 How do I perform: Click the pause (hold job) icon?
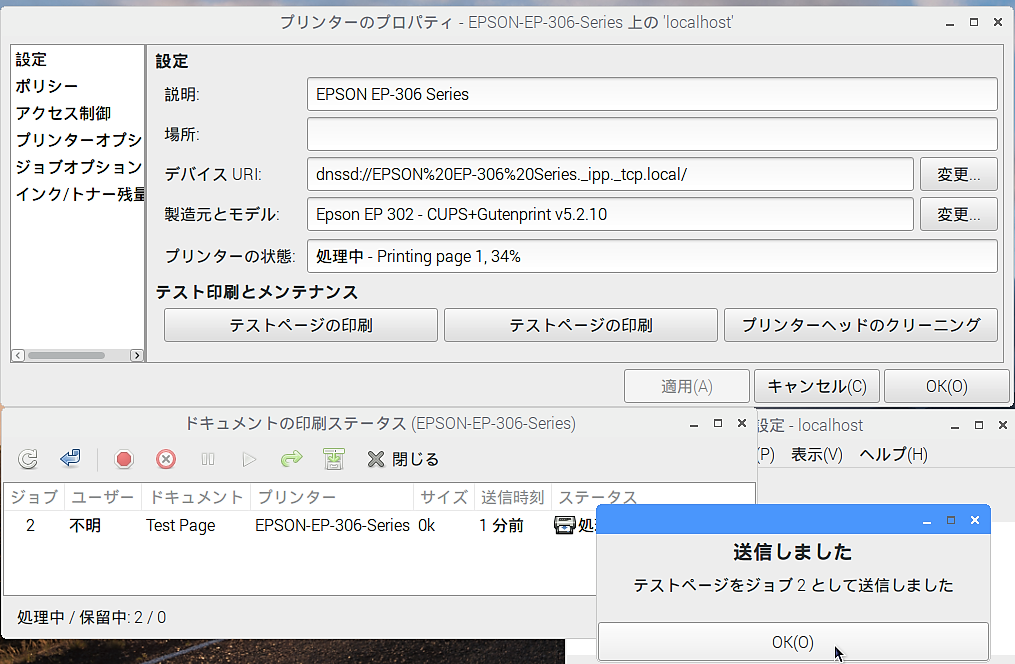[x=208, y=459]
